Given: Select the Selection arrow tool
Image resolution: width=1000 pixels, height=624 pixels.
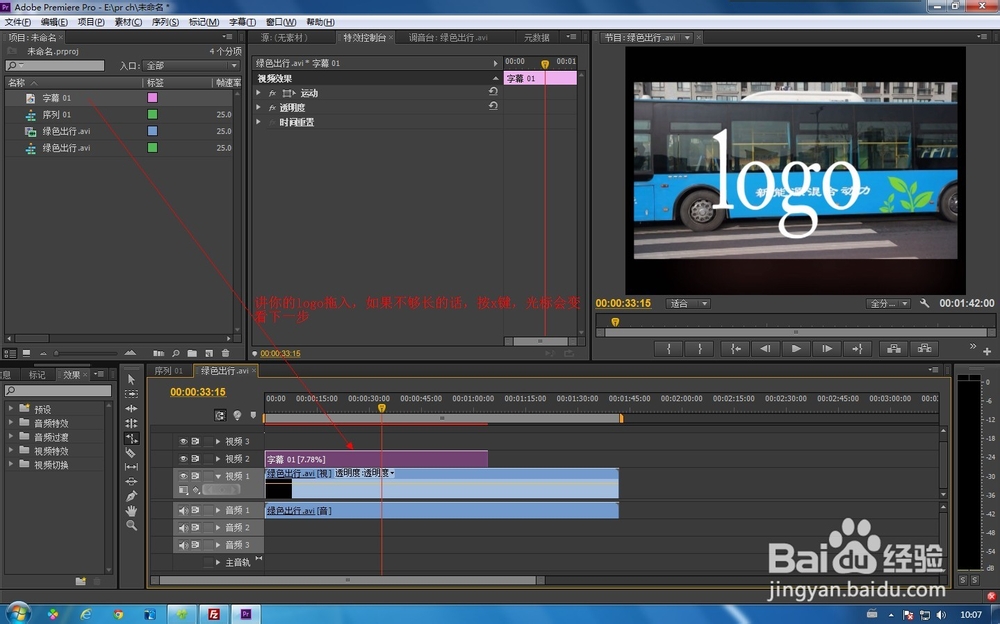Looking at the screenshot, I should (x=131, y=379).
